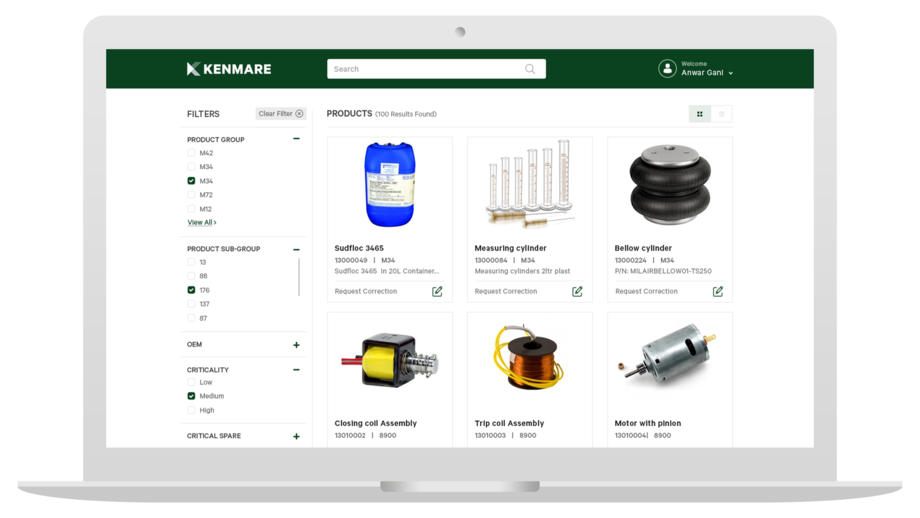Open the Motor with pinion image
This screenshot has height=518, width=920.
click(x=667, y=354)
